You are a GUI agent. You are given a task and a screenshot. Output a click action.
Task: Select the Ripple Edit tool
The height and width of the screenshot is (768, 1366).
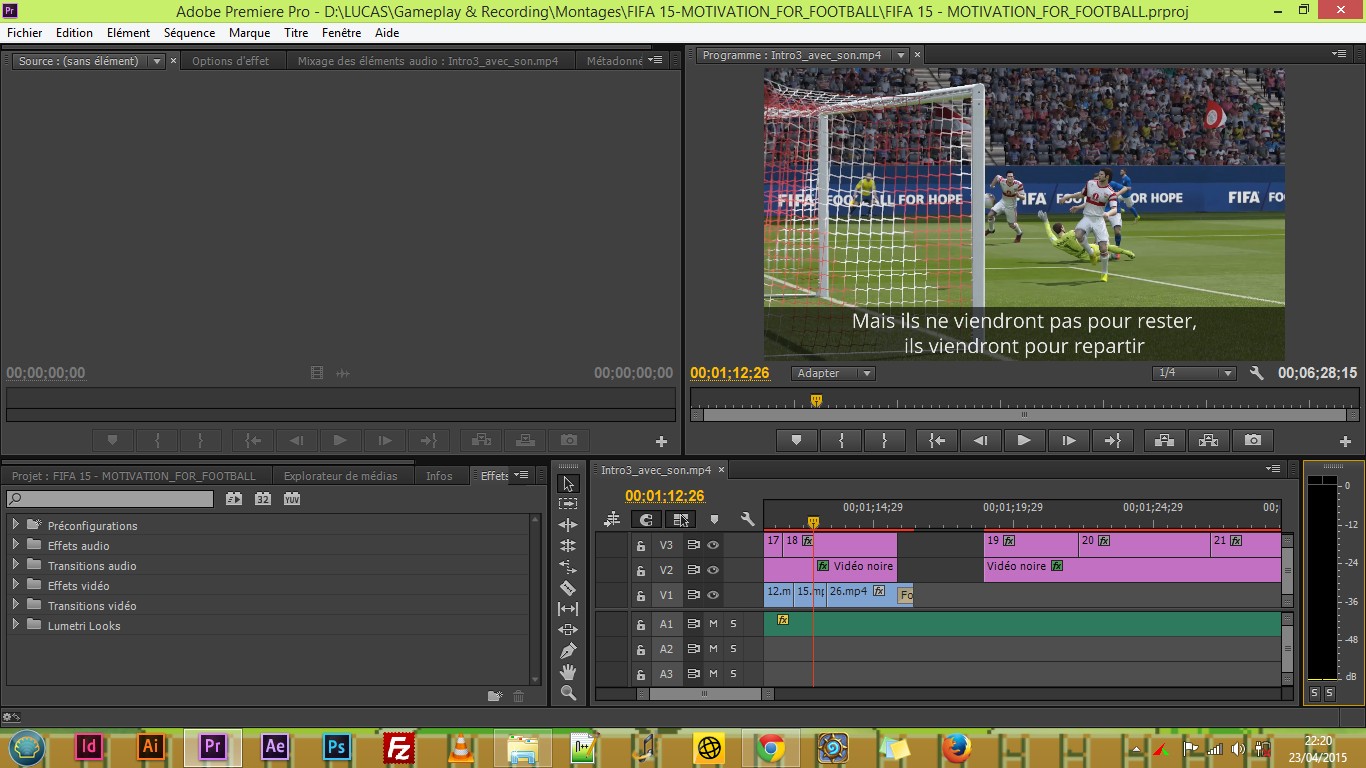(568, 525)
